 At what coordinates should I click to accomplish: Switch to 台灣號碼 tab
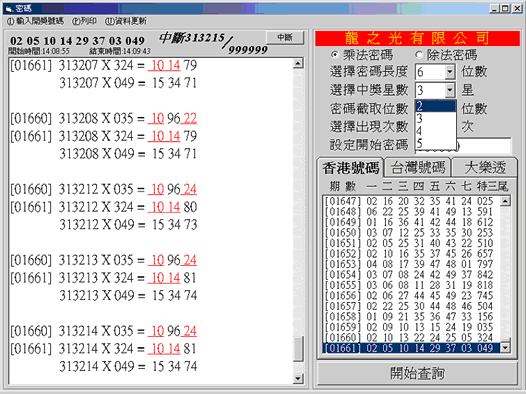[x=418, y=167]
